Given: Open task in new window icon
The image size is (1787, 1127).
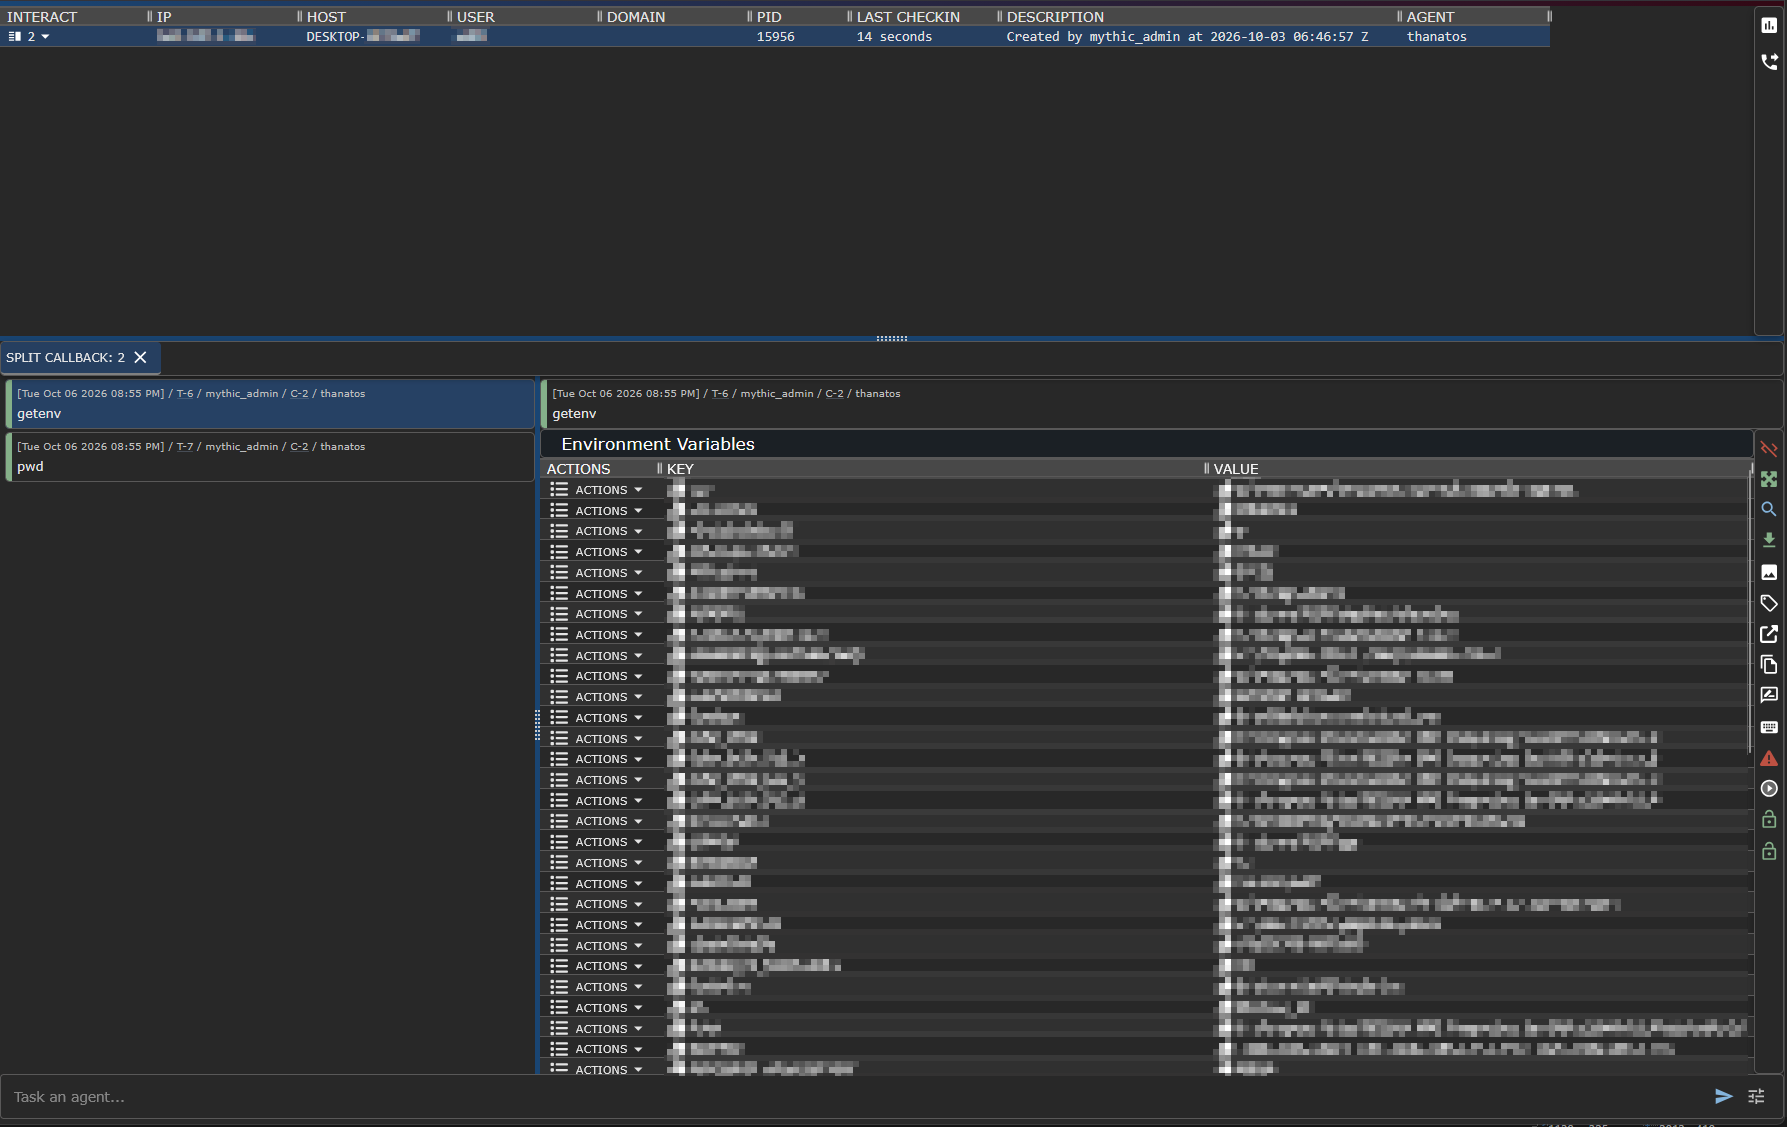Looking at the screenshot, I should [x=1769, y=634].
